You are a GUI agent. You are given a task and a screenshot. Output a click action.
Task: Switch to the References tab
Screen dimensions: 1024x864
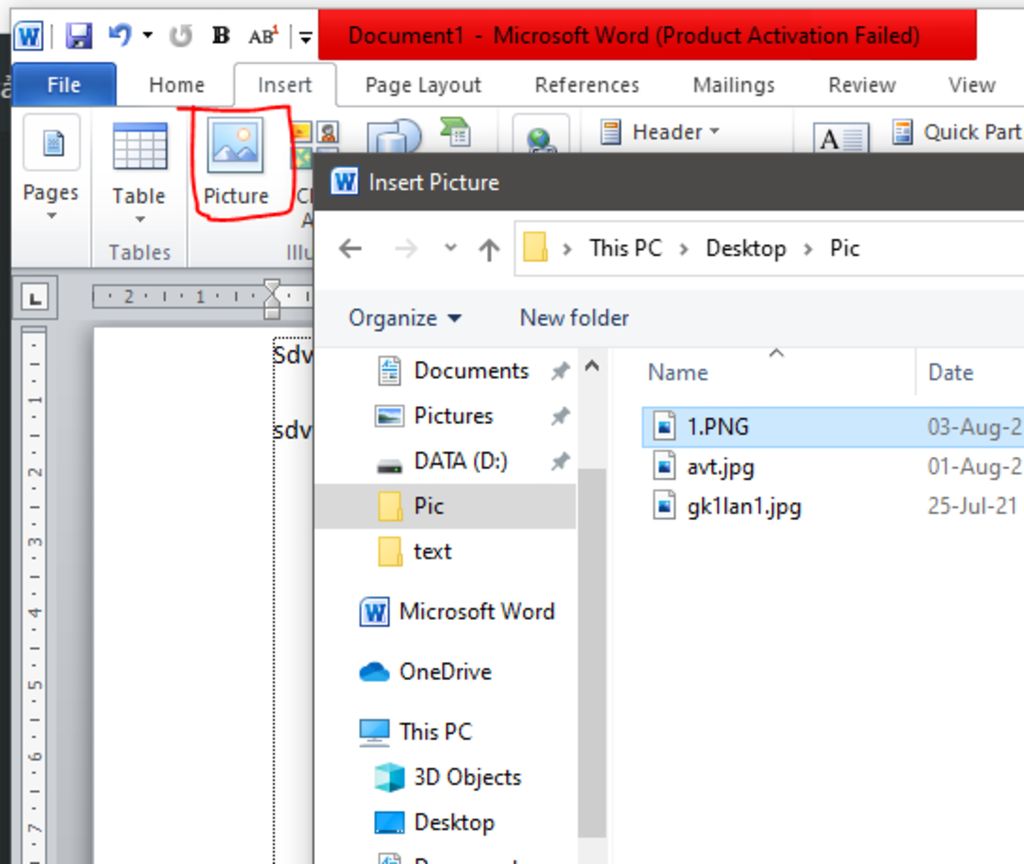click(586, 85)
